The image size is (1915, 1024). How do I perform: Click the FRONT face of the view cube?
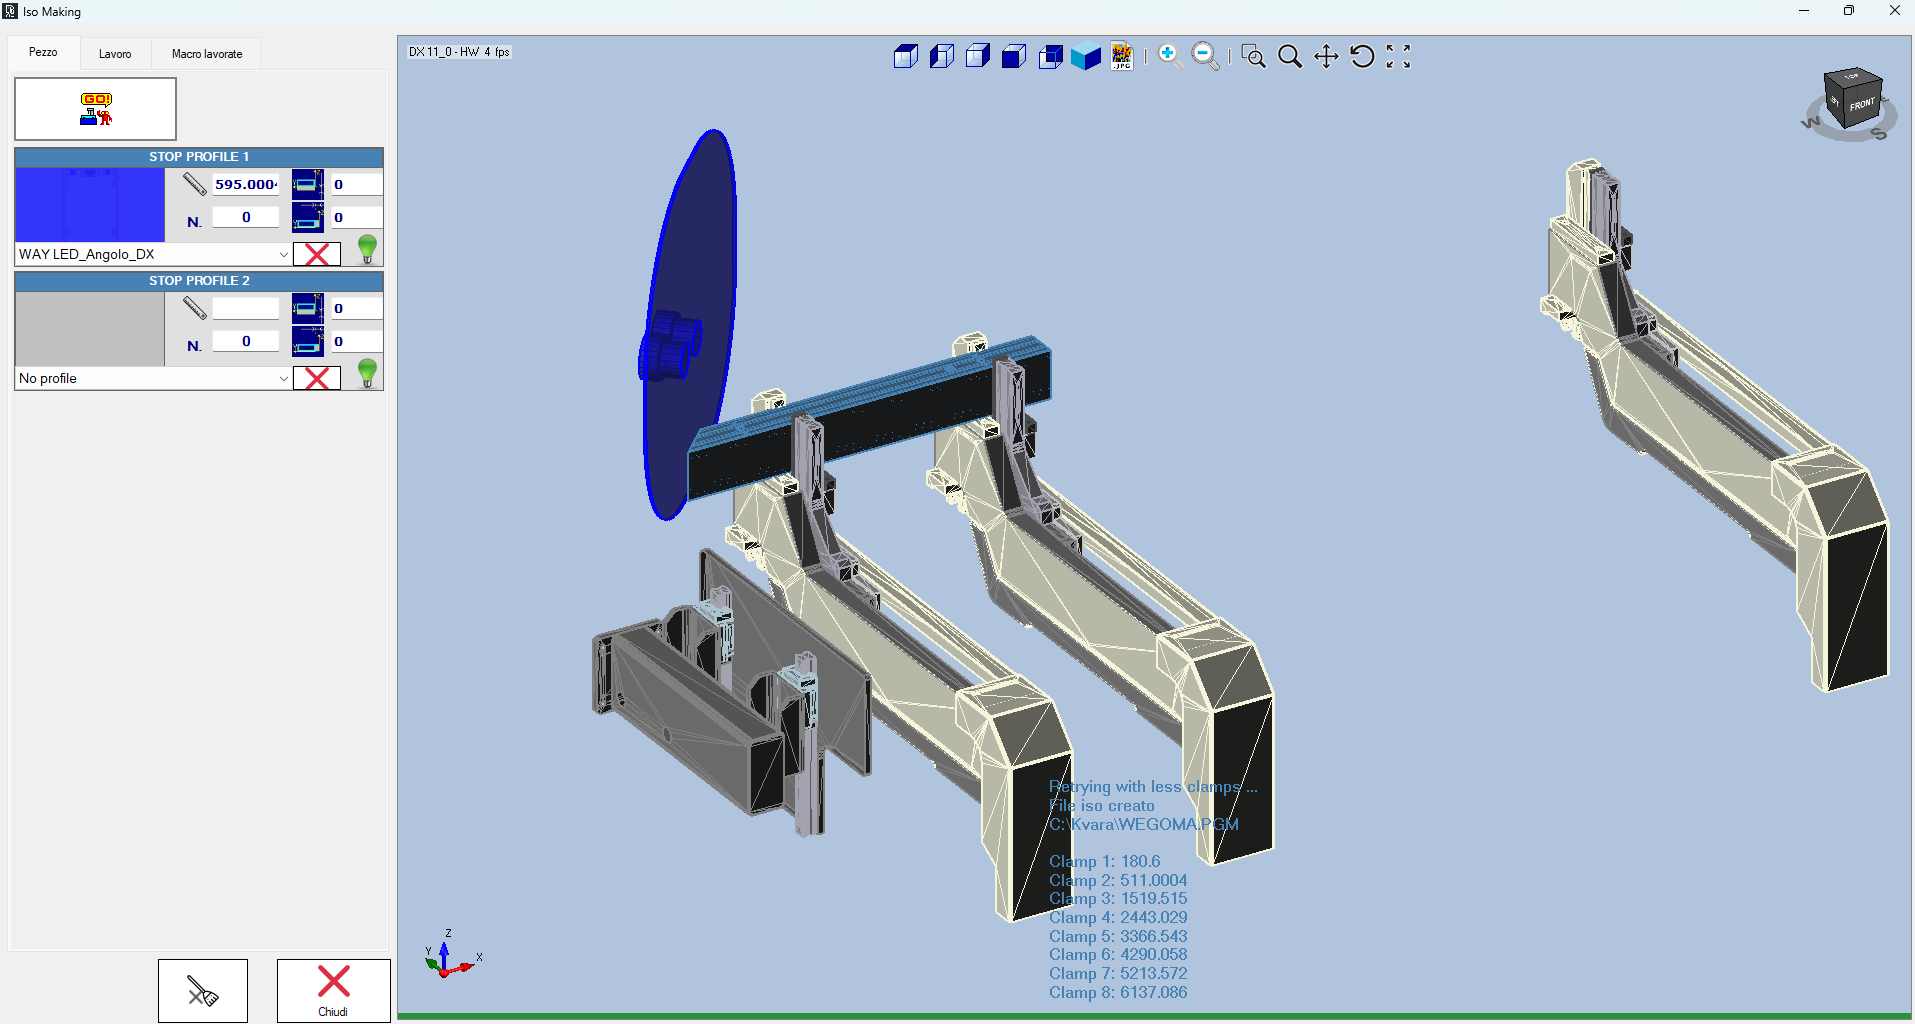[1861, 105]
